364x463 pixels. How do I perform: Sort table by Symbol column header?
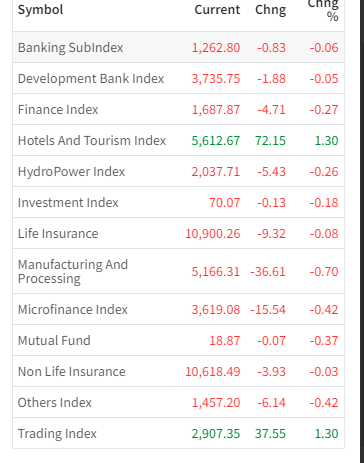click(40, 9)
